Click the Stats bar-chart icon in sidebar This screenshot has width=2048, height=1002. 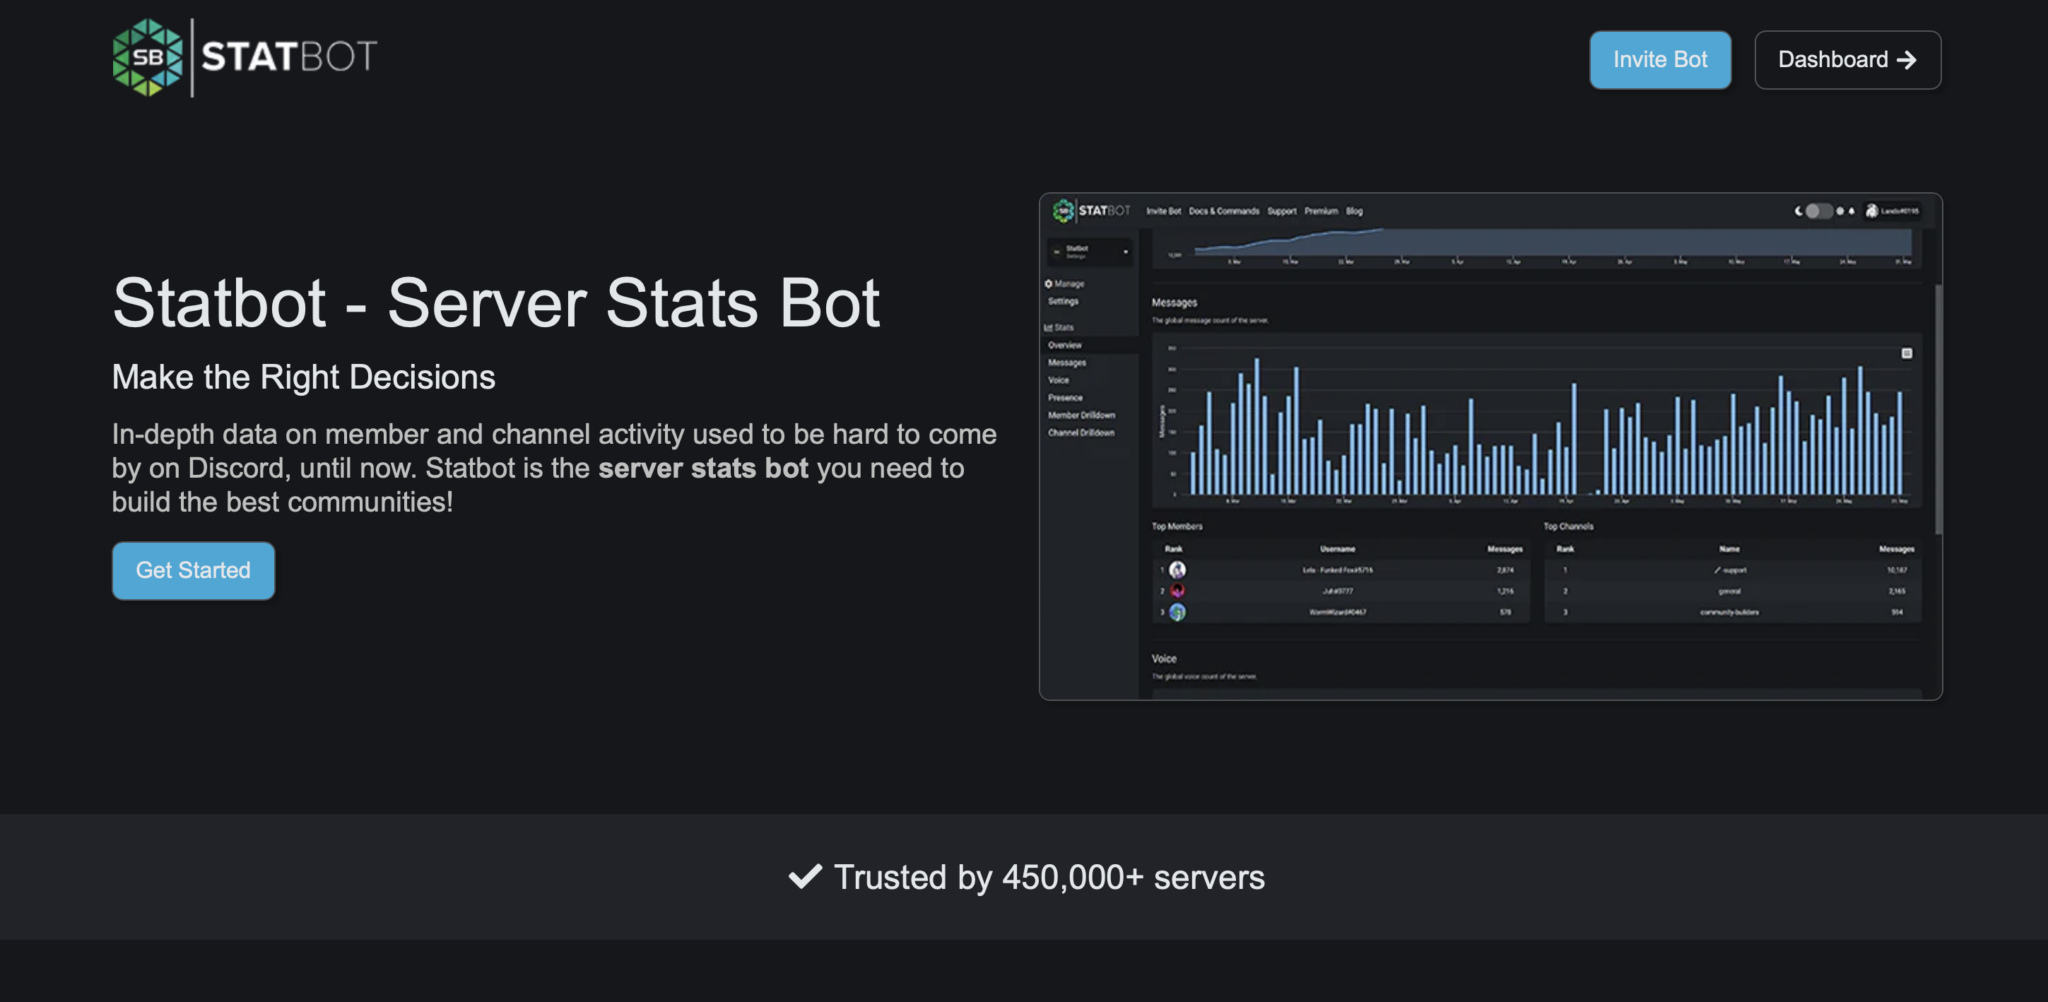tap(1049, 327)
